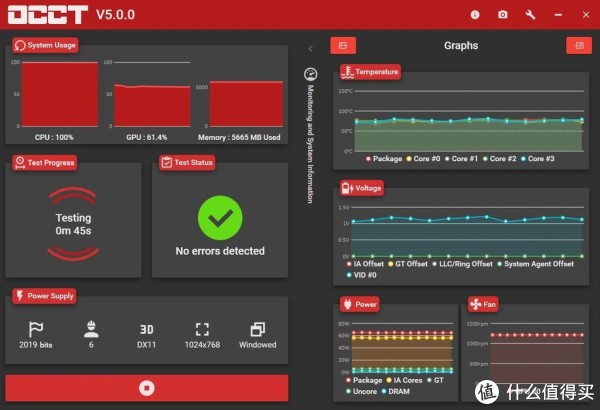This screenshot has height=410, width=600.
Task: Click the 2019 bits flag icon
Action: [x=36, y=329]
